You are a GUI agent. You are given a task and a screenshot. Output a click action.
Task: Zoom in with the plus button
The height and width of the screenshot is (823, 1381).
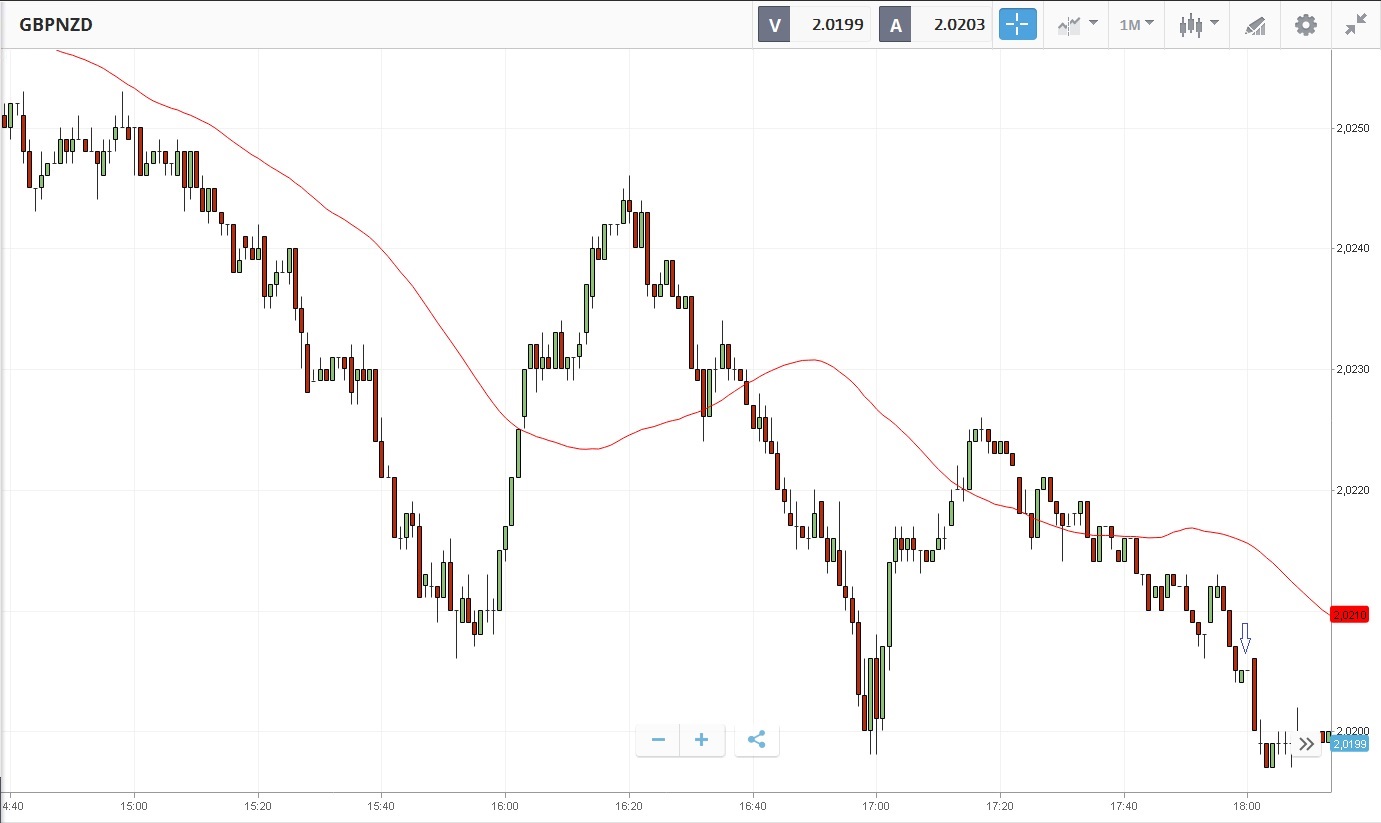(x=702, y=740)
